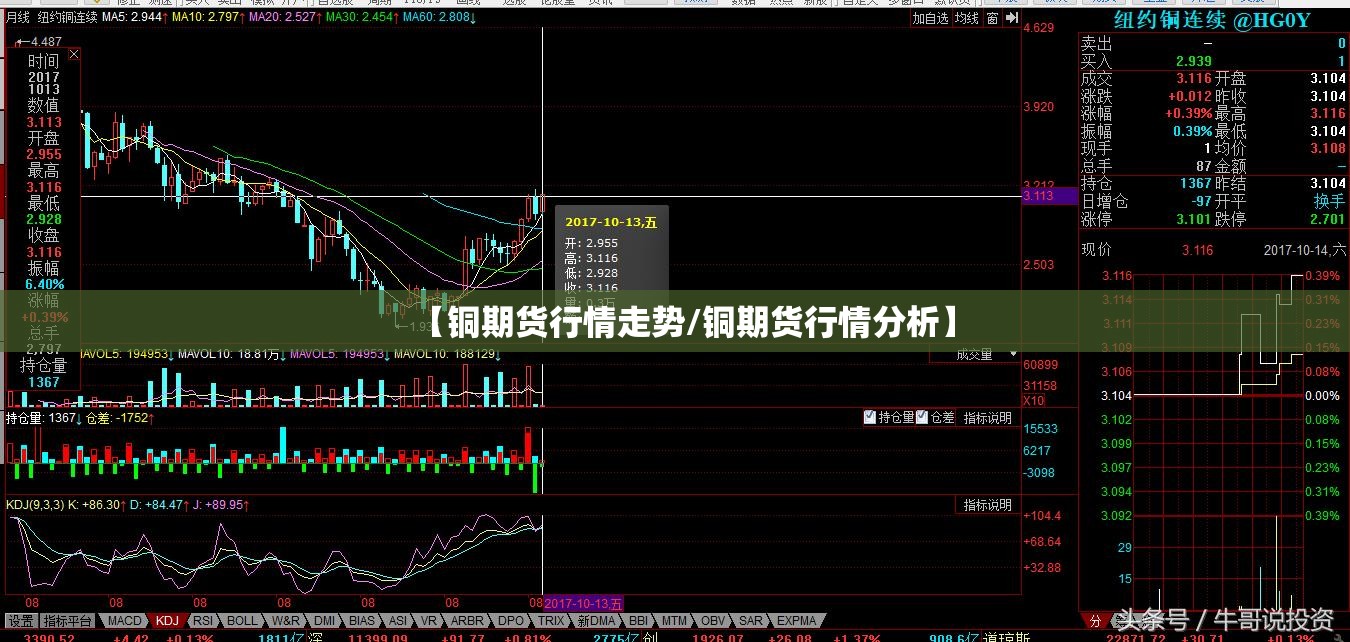The image size is (1350, 642).
Task: Select the 月线 monthly period label
Action: (18, 18)
